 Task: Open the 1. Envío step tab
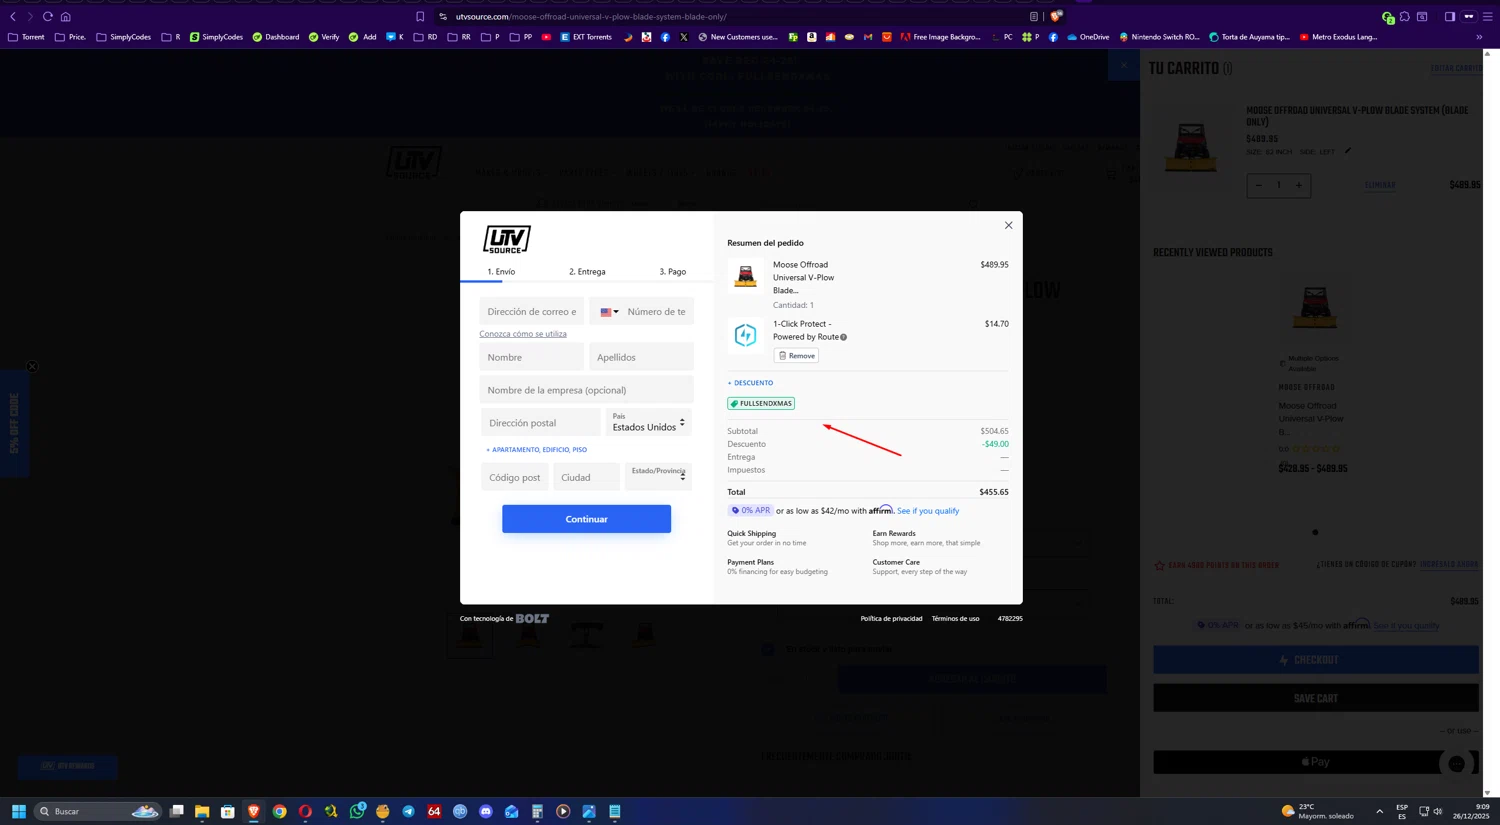pyautogui.click(x=501, y=272)
